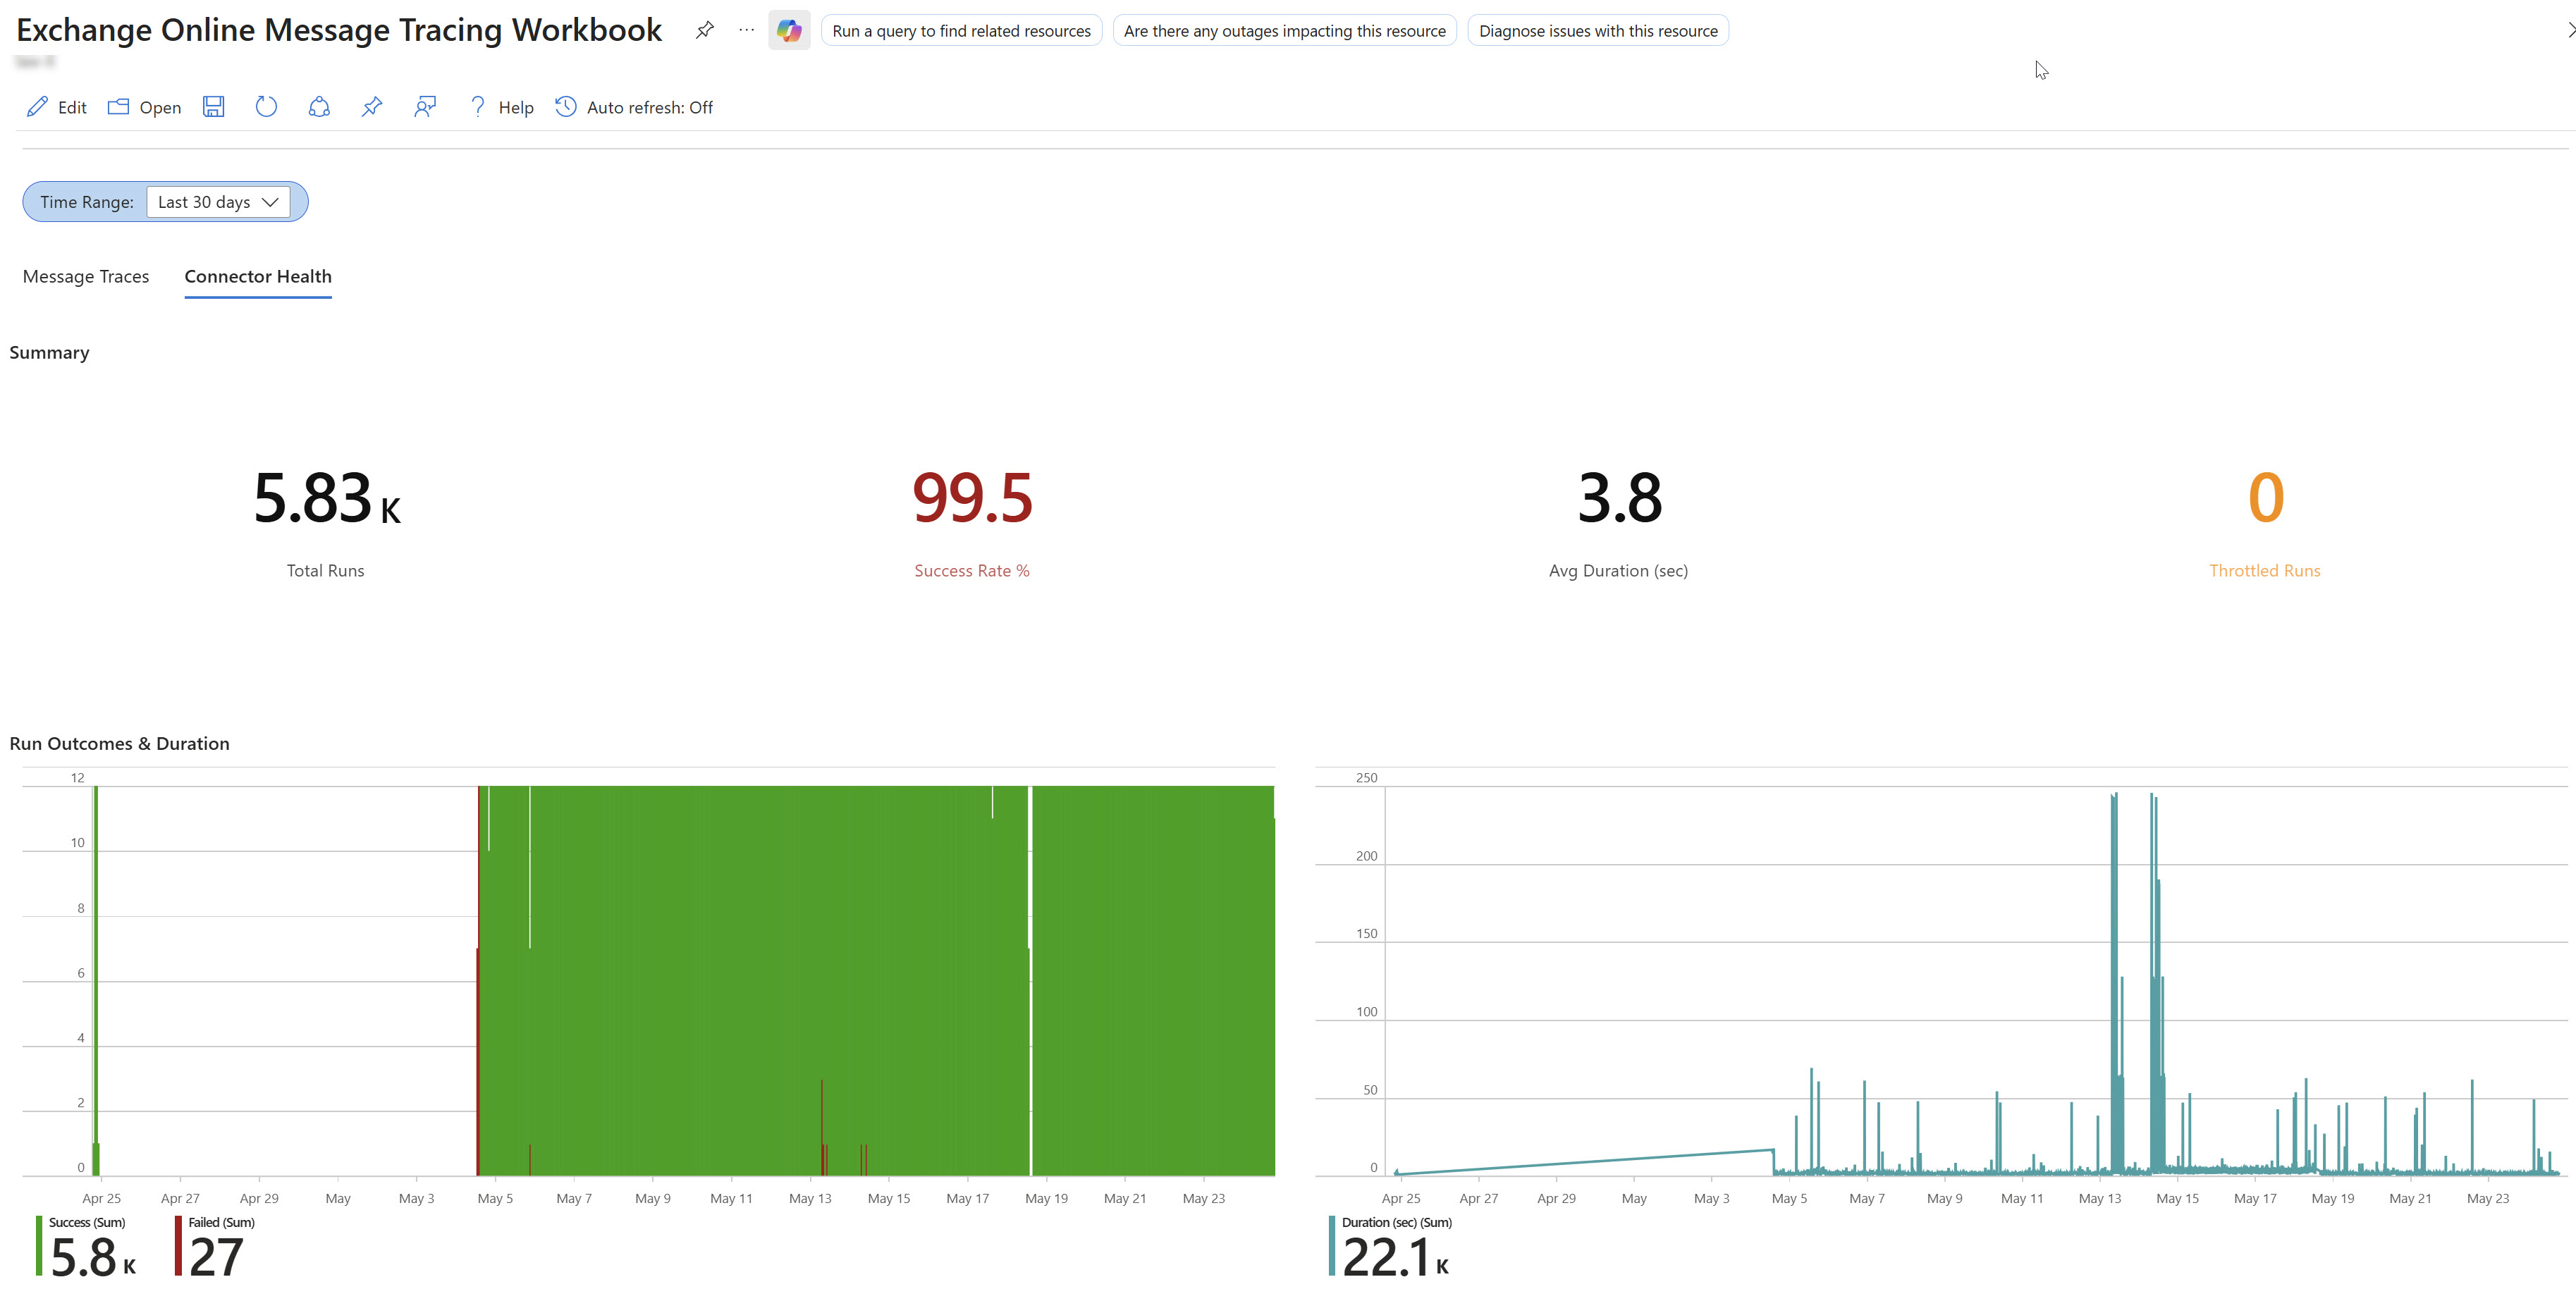Screen dimensions: 2576x1289
Task: Click the Edit pencil toolbar button
Action: click(57, 107)
